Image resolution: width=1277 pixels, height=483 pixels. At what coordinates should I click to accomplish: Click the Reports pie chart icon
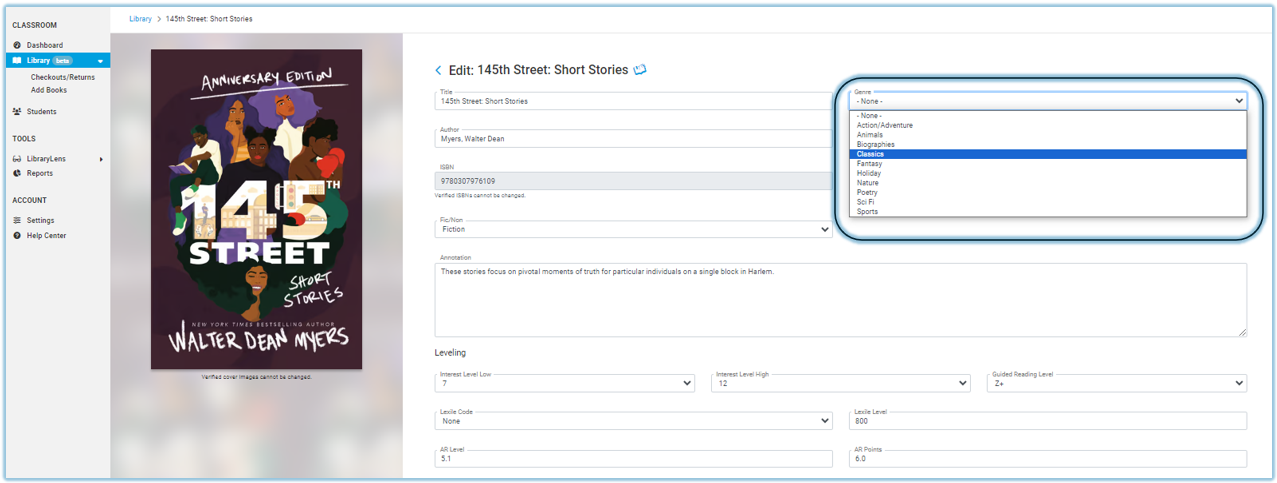(x=17, y=173)
